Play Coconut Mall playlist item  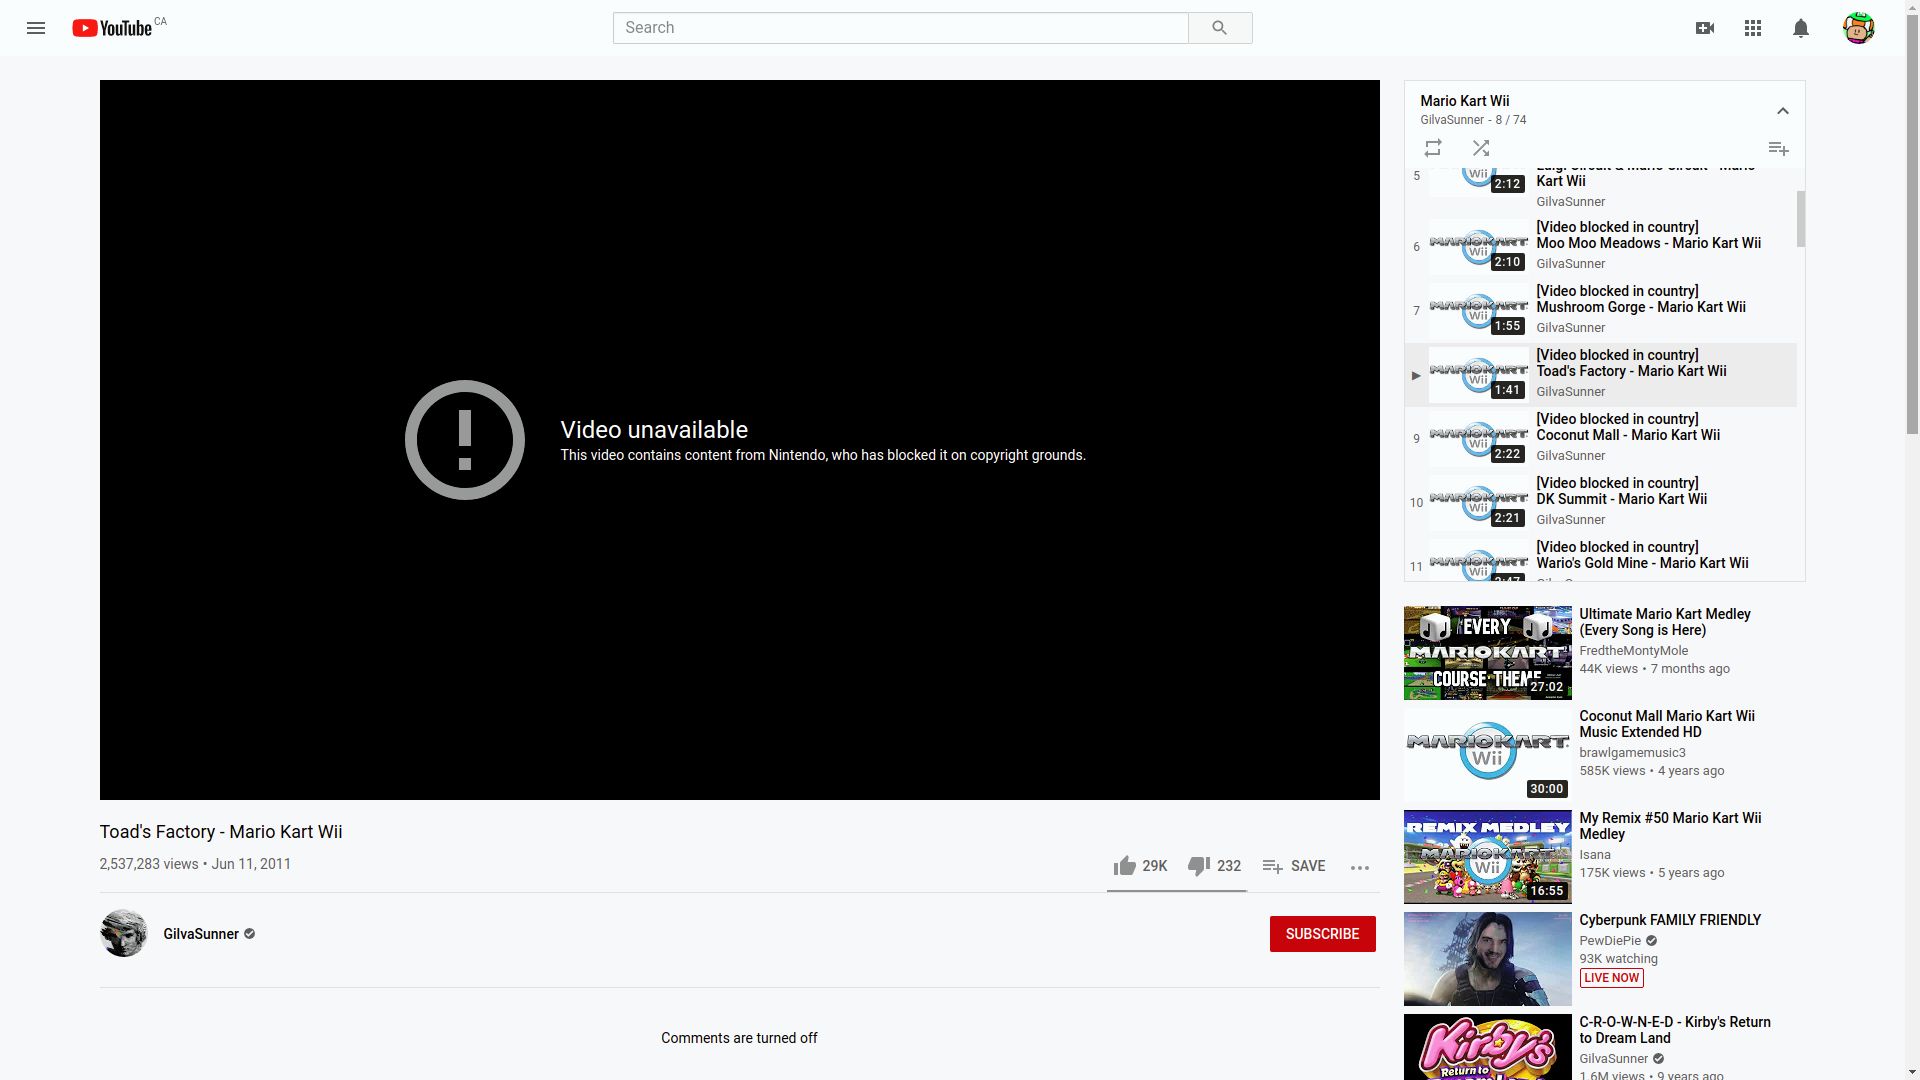pos(1600,439)
